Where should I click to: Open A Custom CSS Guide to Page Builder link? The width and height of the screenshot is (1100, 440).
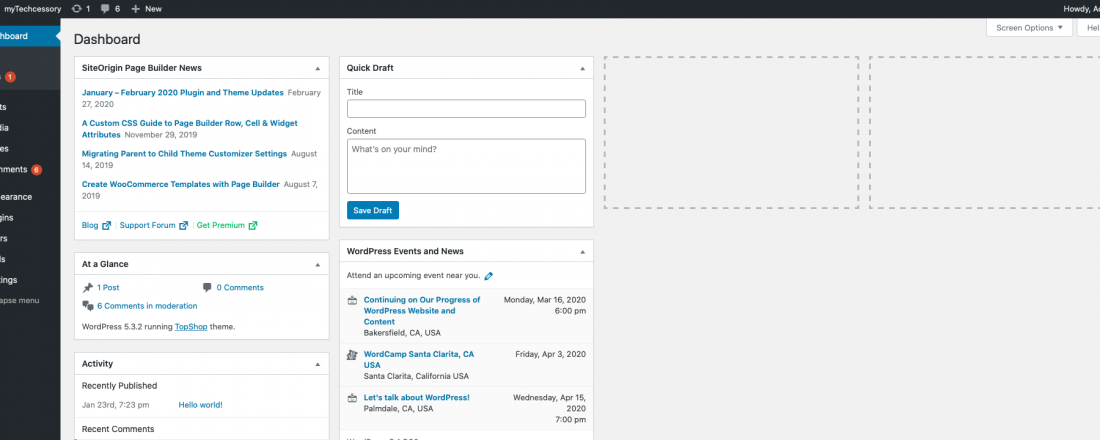189,128
